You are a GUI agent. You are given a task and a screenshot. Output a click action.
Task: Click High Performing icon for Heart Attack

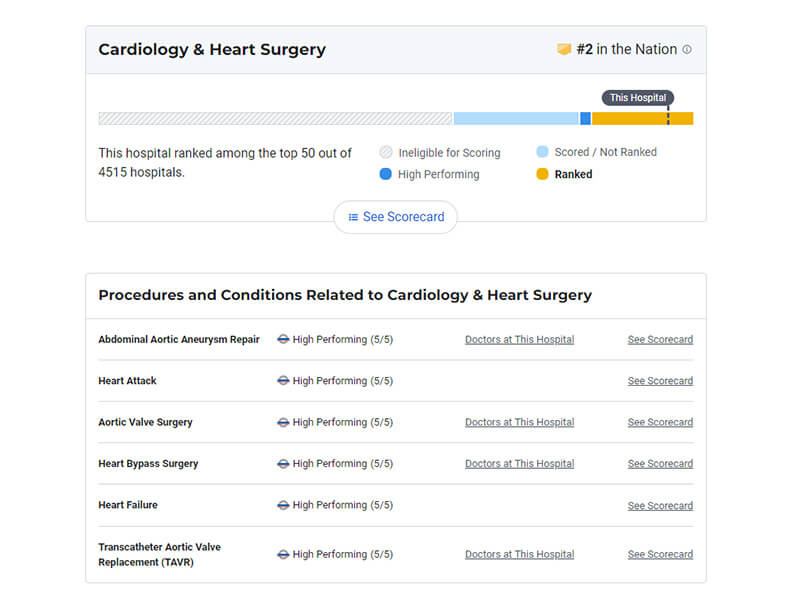(x=283, y=381)
